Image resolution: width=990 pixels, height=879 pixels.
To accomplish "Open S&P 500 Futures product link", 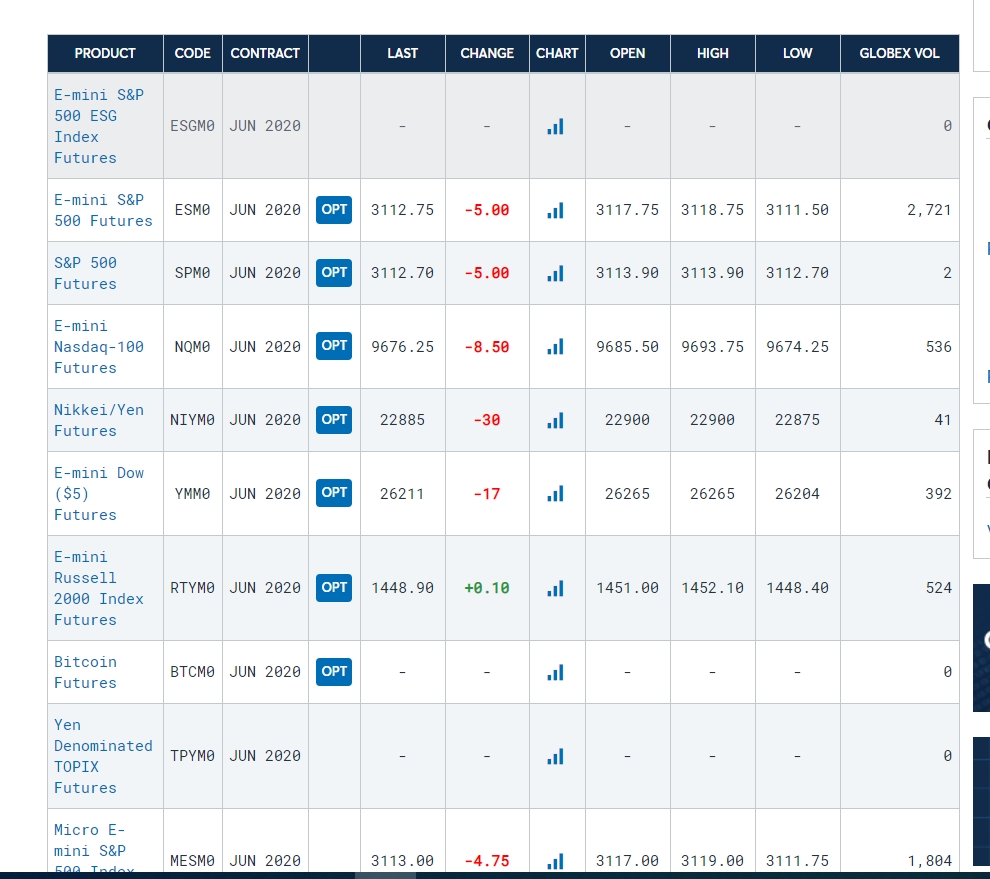I will coord(85,273).
